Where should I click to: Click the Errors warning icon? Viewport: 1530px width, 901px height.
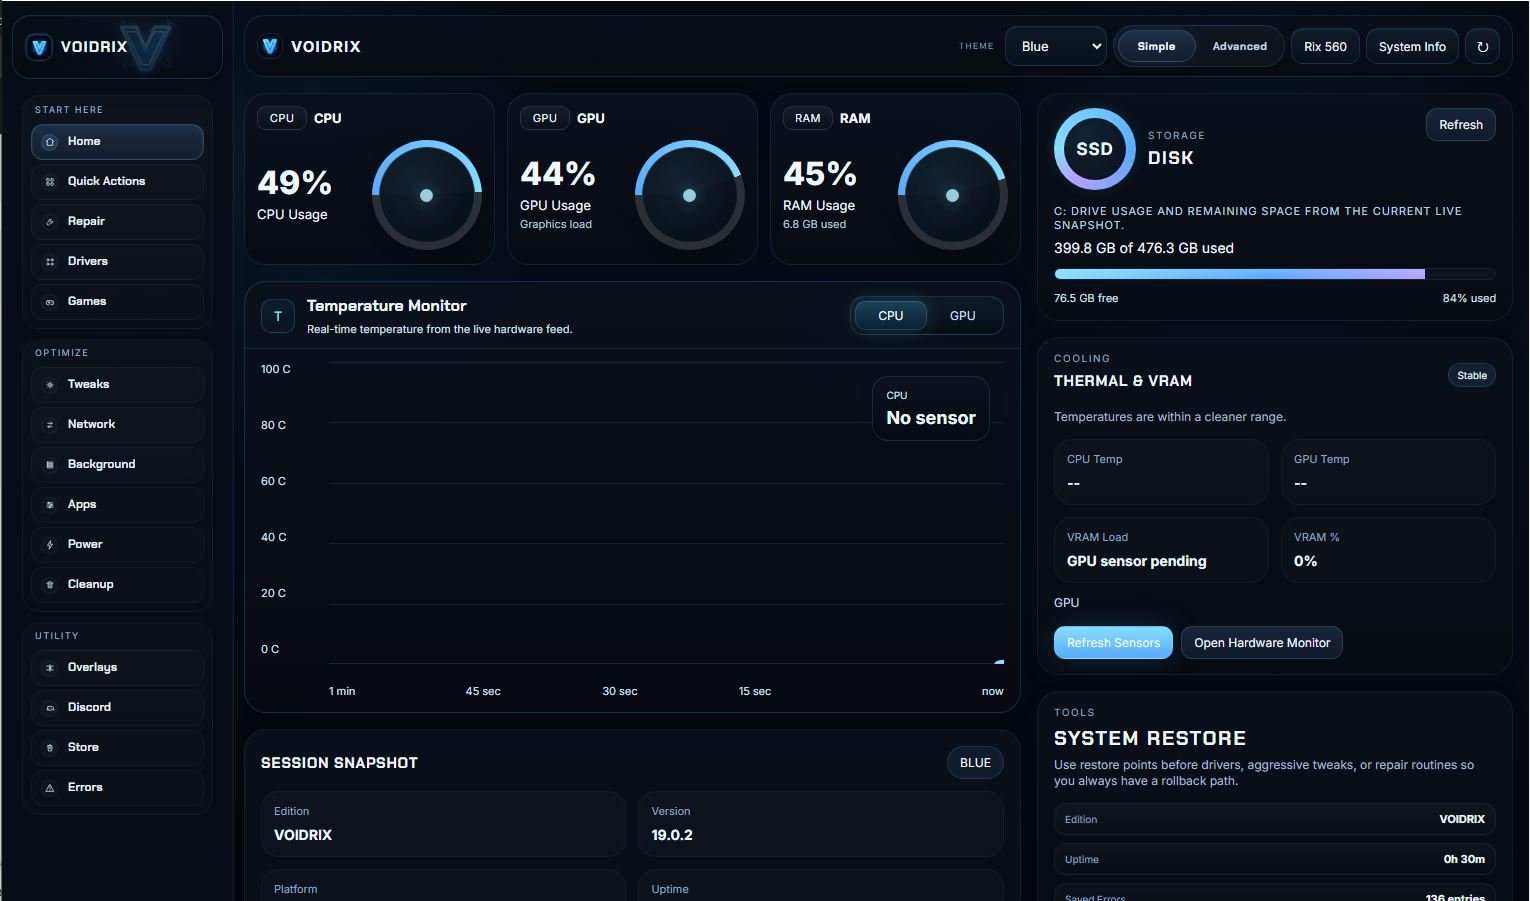(x=50, y=788)
